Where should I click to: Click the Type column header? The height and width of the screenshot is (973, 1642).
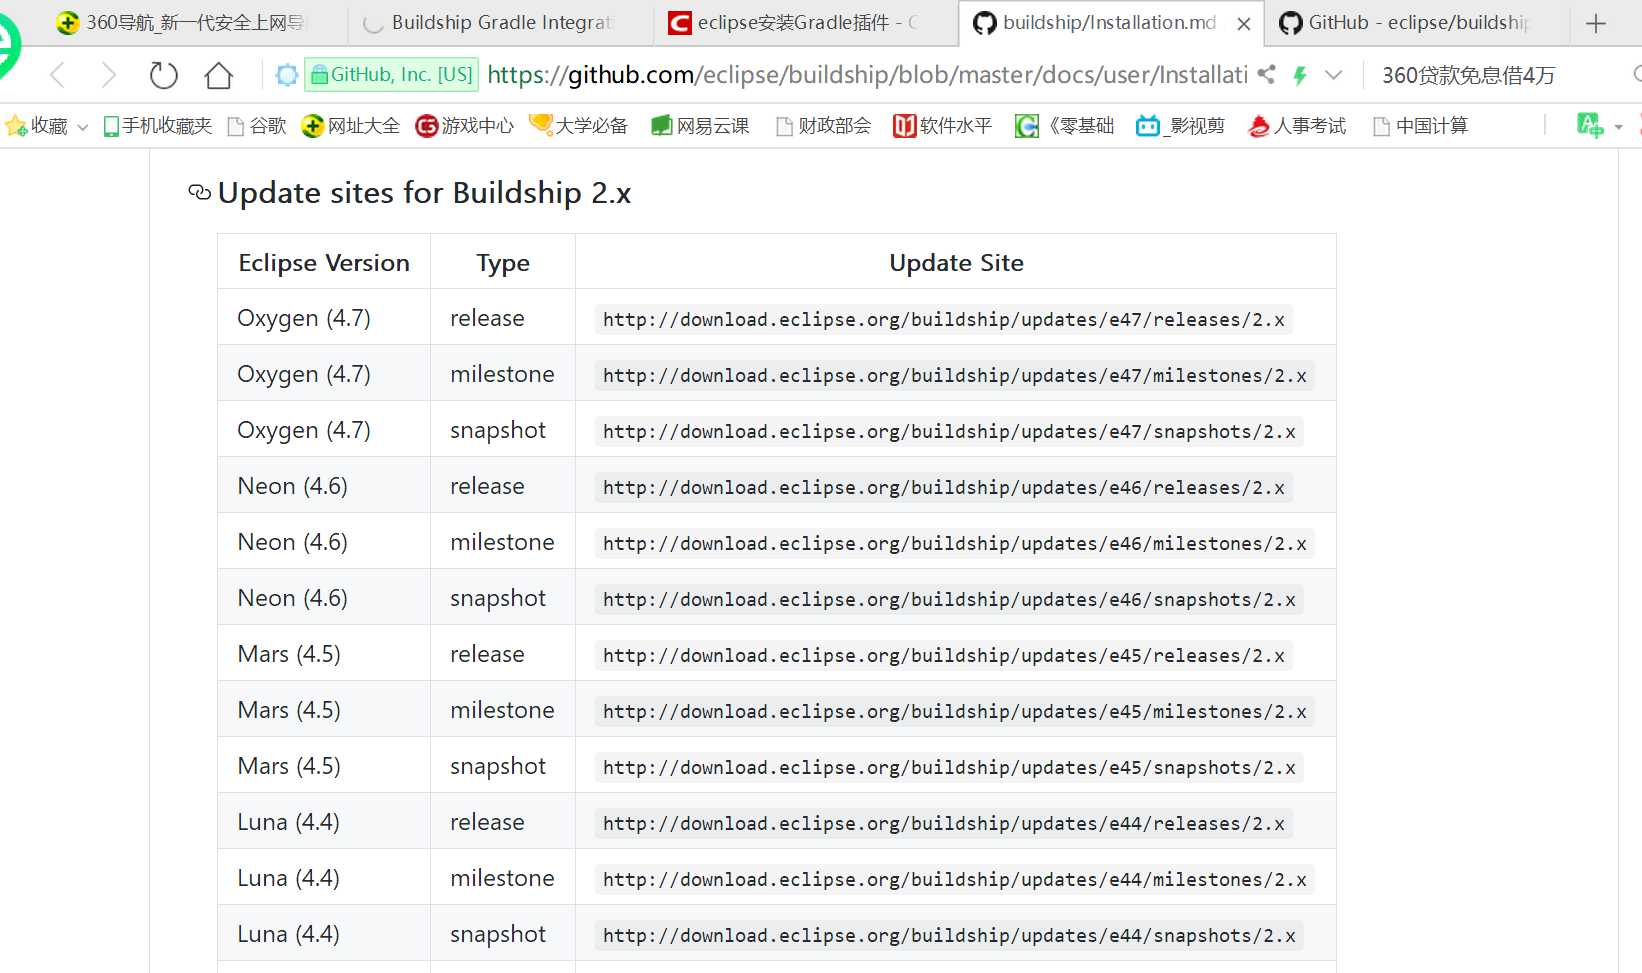[x=503, y=263]
